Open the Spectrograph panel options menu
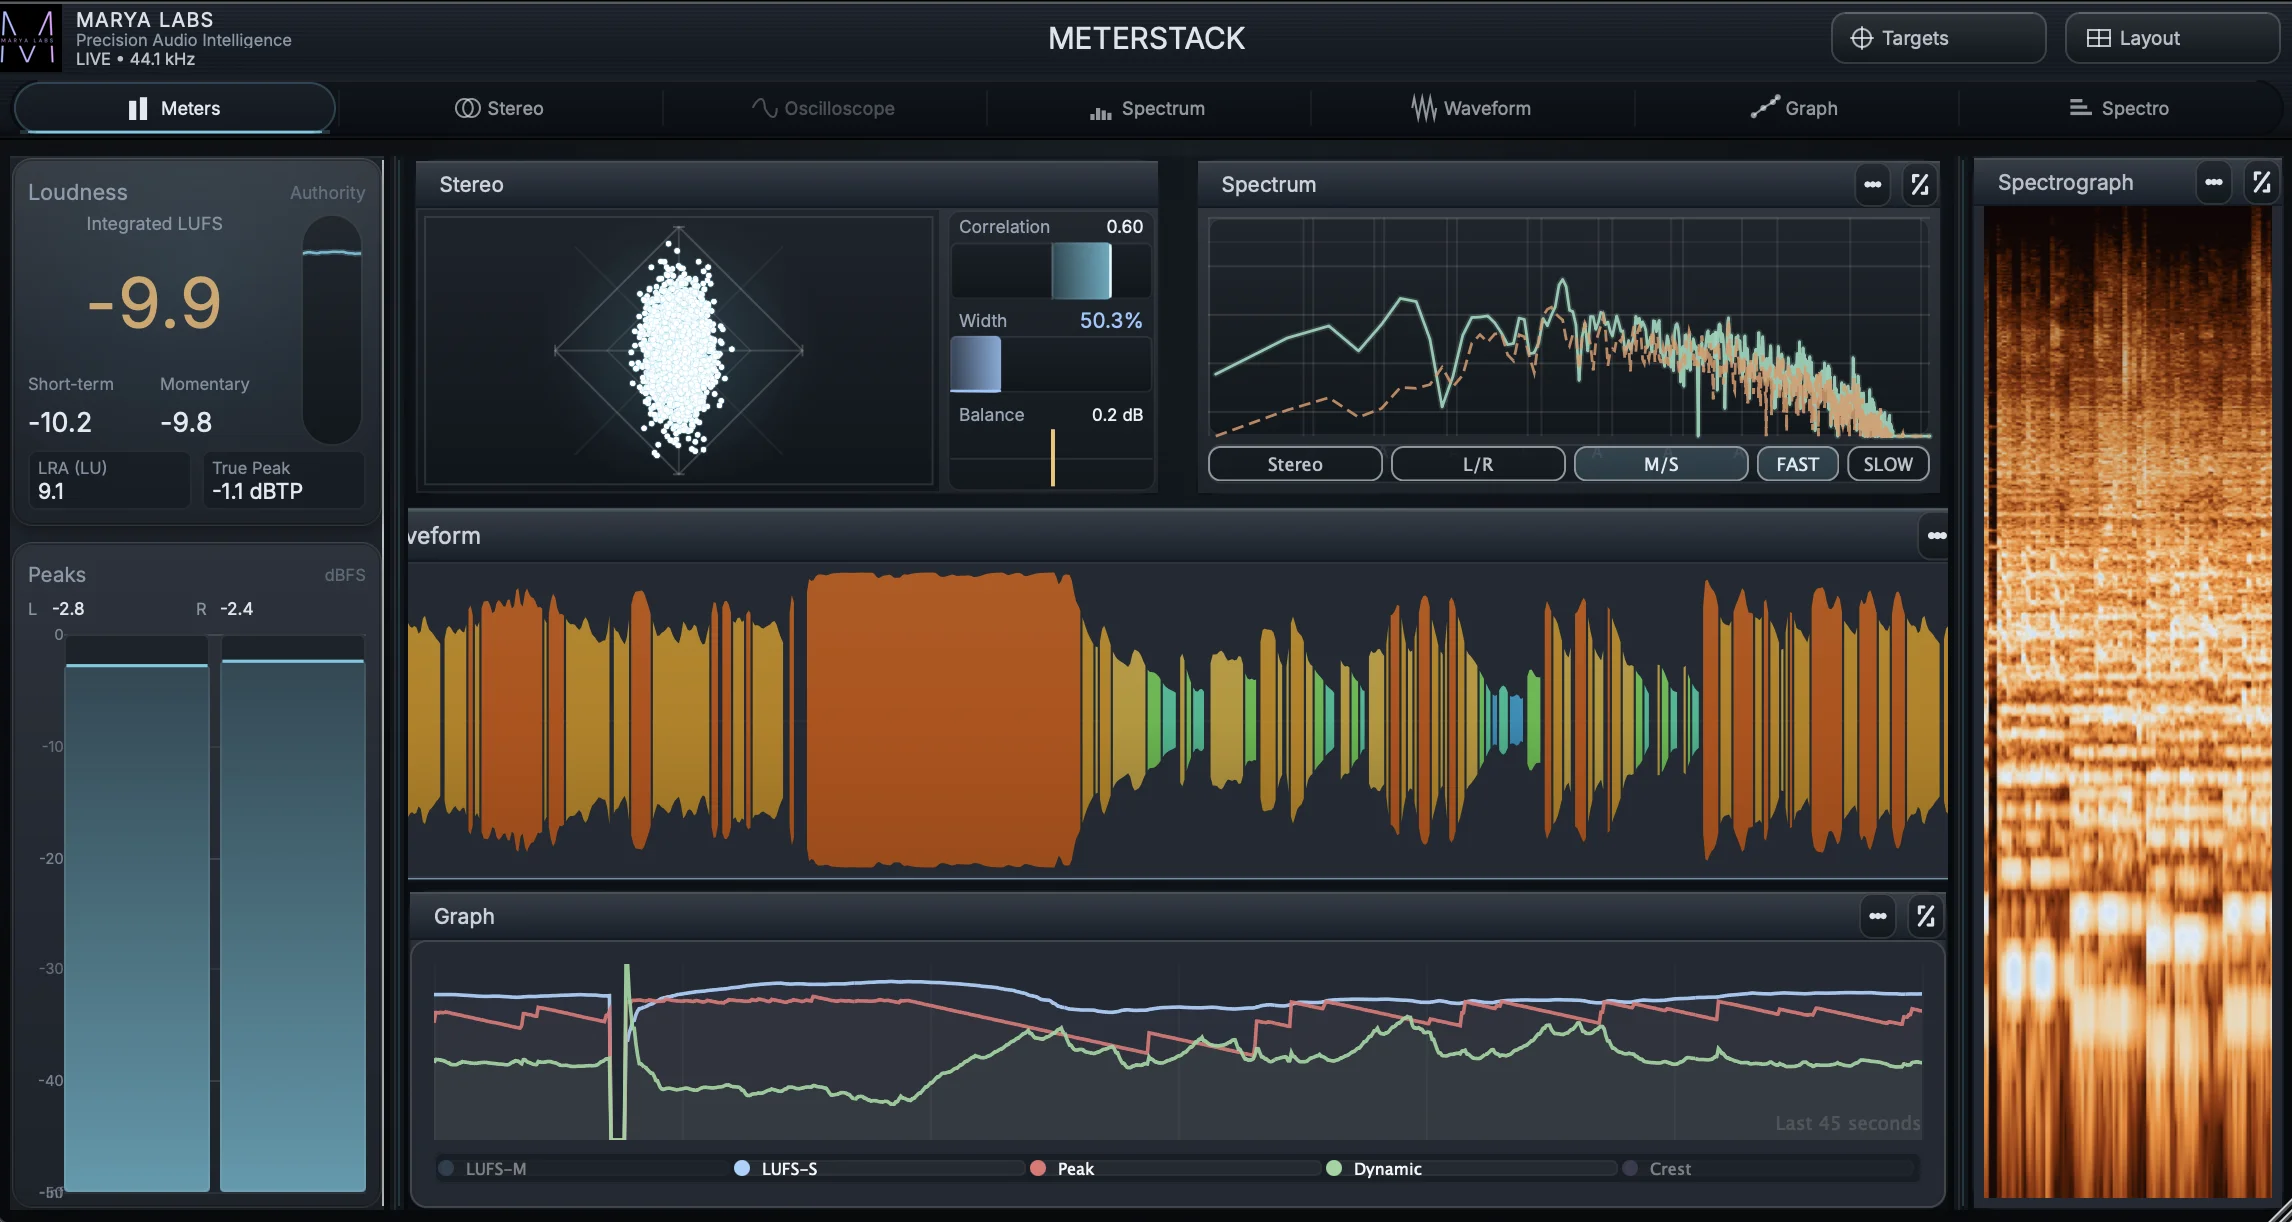The width and height of the screenshot is (2292, 1222). coord(2214,182)
